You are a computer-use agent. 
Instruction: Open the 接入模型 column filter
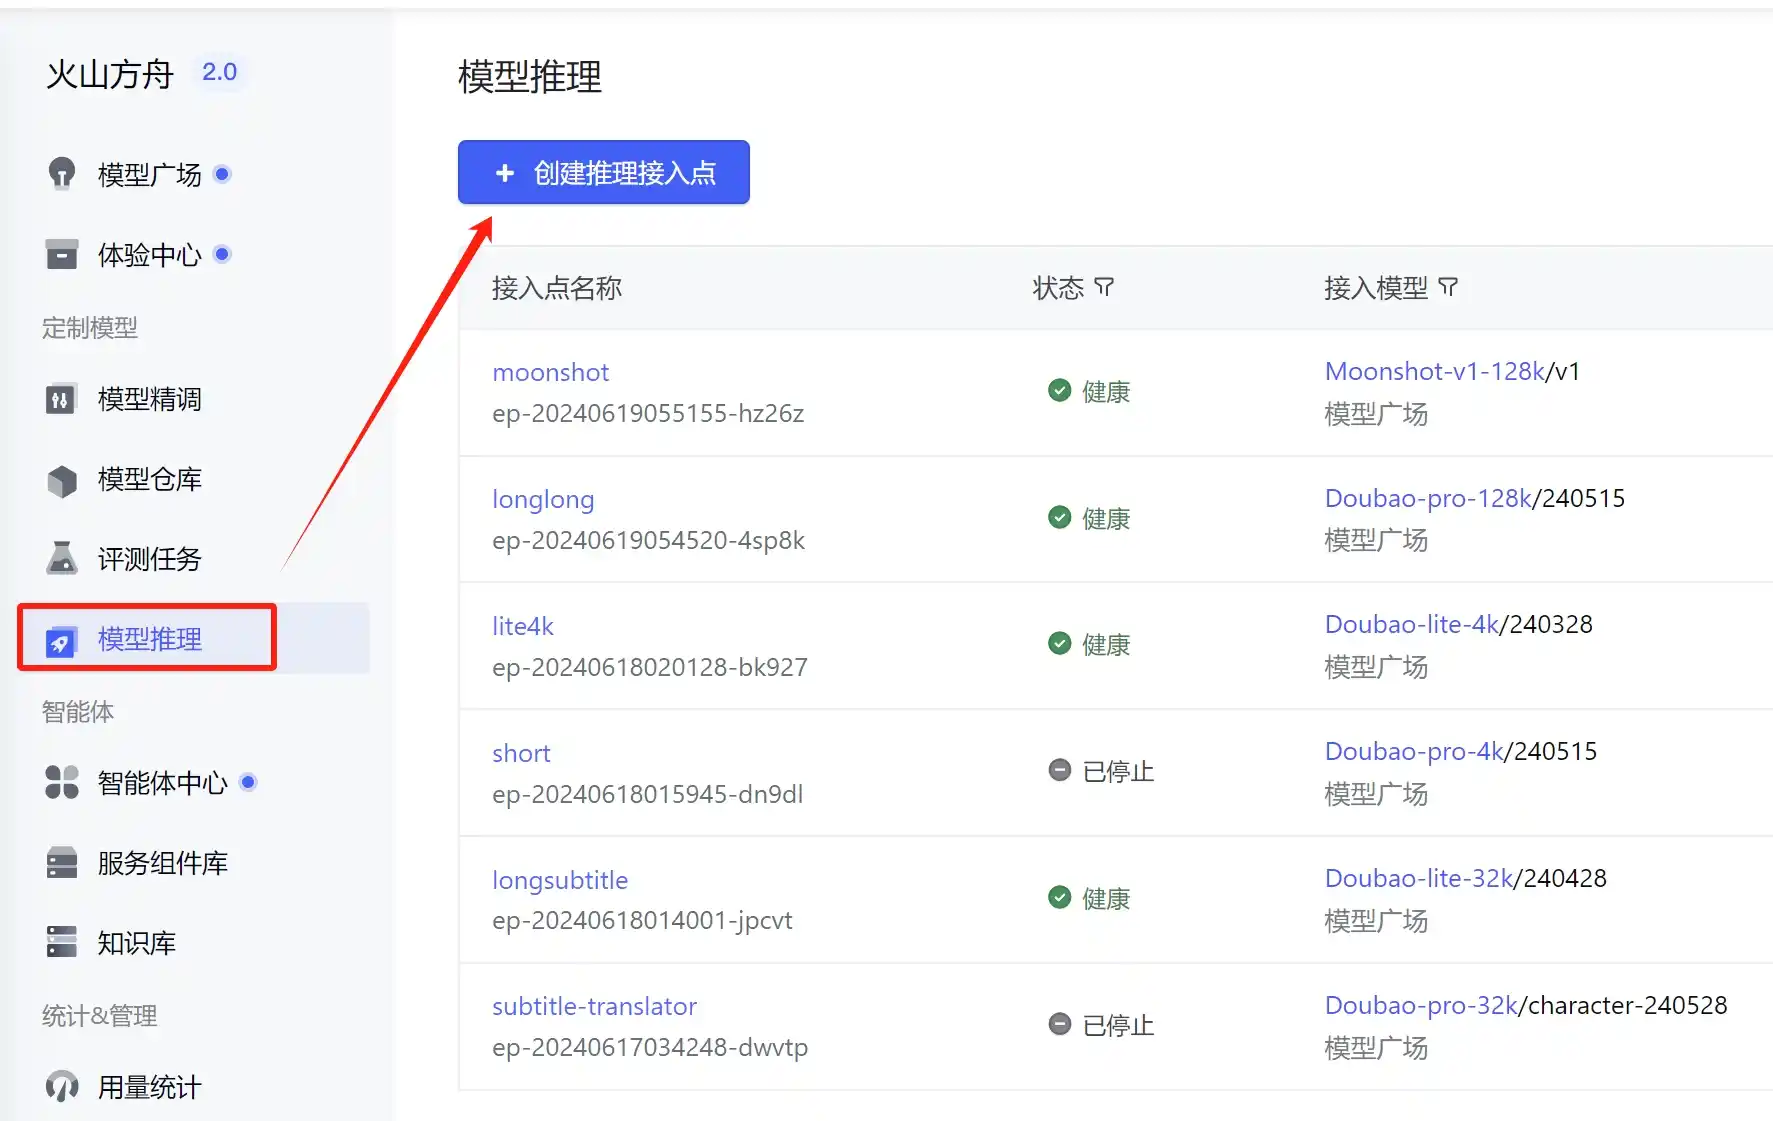point(1448,288)
